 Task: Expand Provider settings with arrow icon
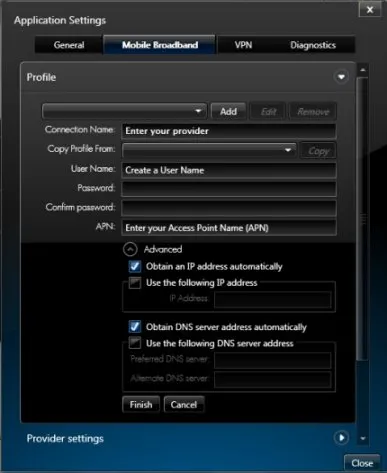(x=341, y=438)
